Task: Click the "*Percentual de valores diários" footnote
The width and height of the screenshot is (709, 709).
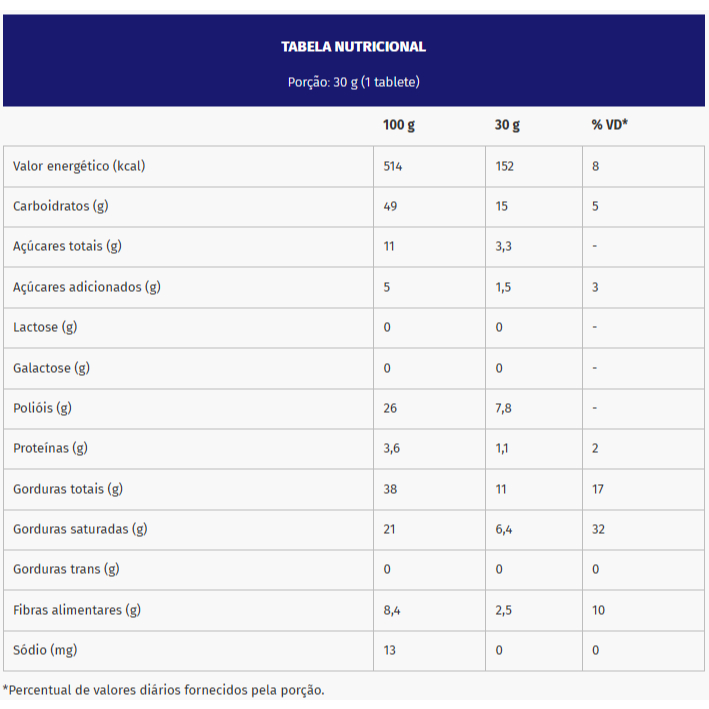Action: tap(164, 690)
